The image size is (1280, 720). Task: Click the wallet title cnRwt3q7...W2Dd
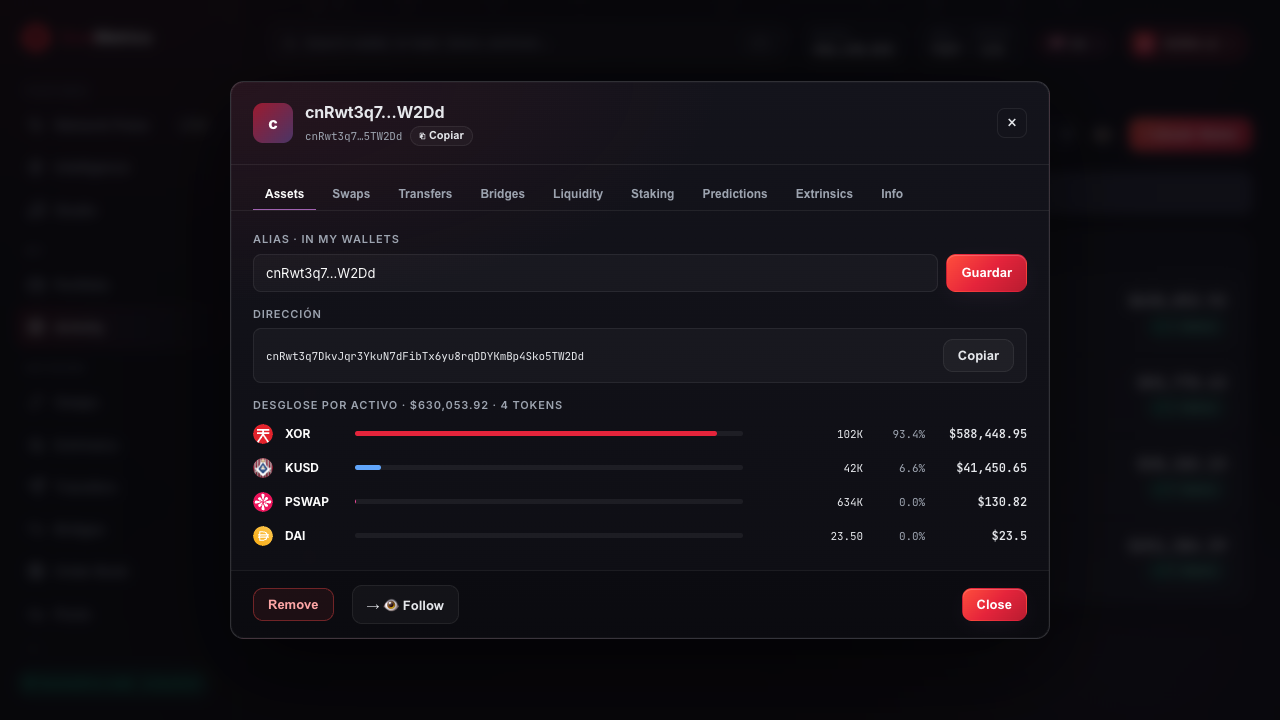tap(375, 113)
